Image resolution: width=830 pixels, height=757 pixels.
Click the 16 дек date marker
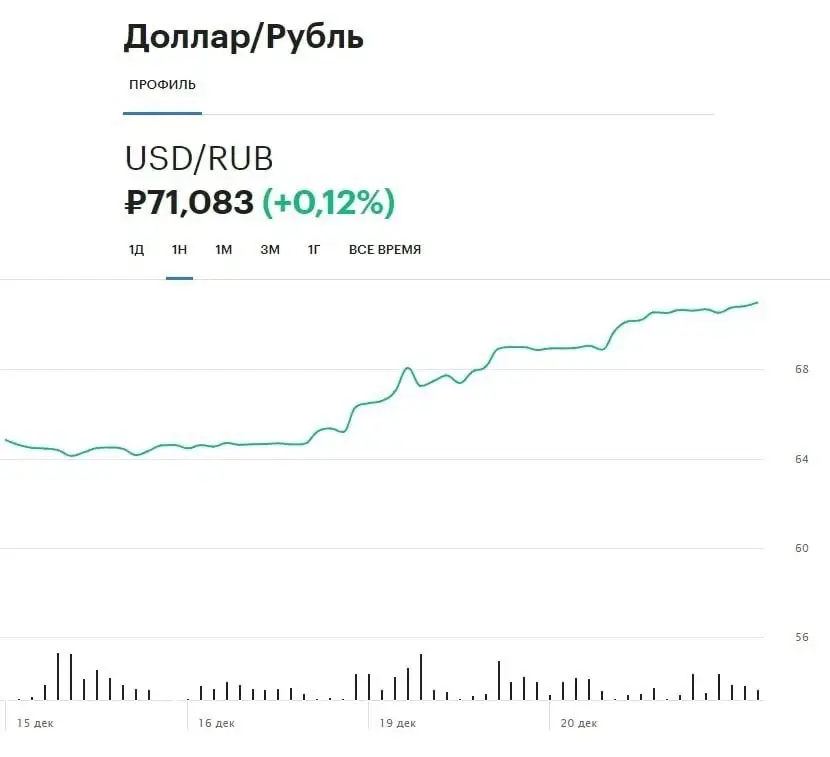(217, 723)
